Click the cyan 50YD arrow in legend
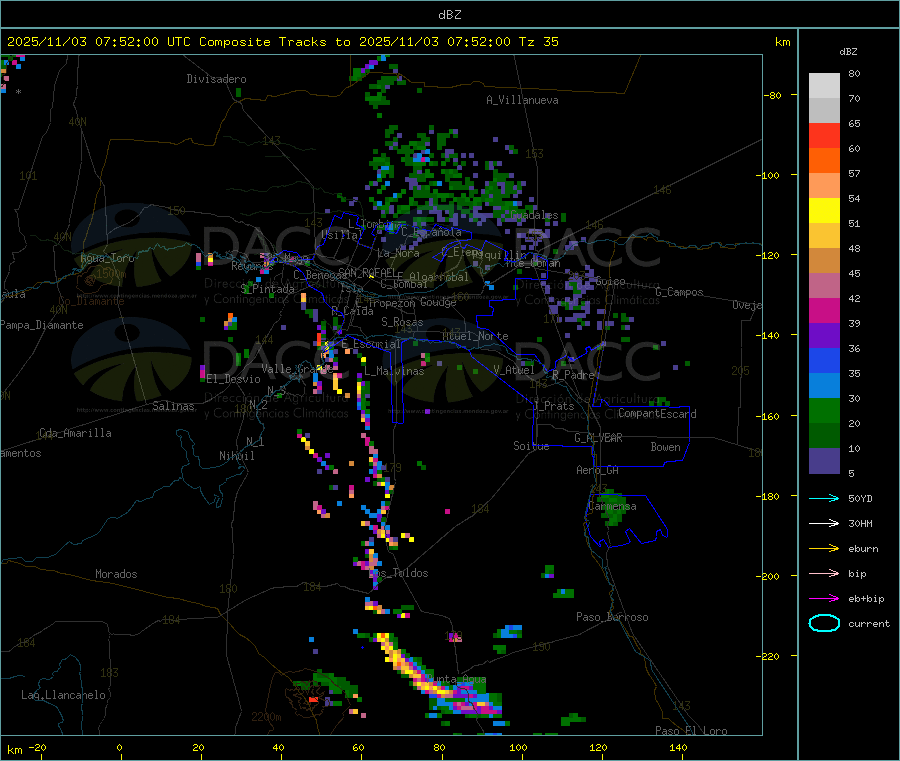Screen dimensions: 900x761 (823, 498)
